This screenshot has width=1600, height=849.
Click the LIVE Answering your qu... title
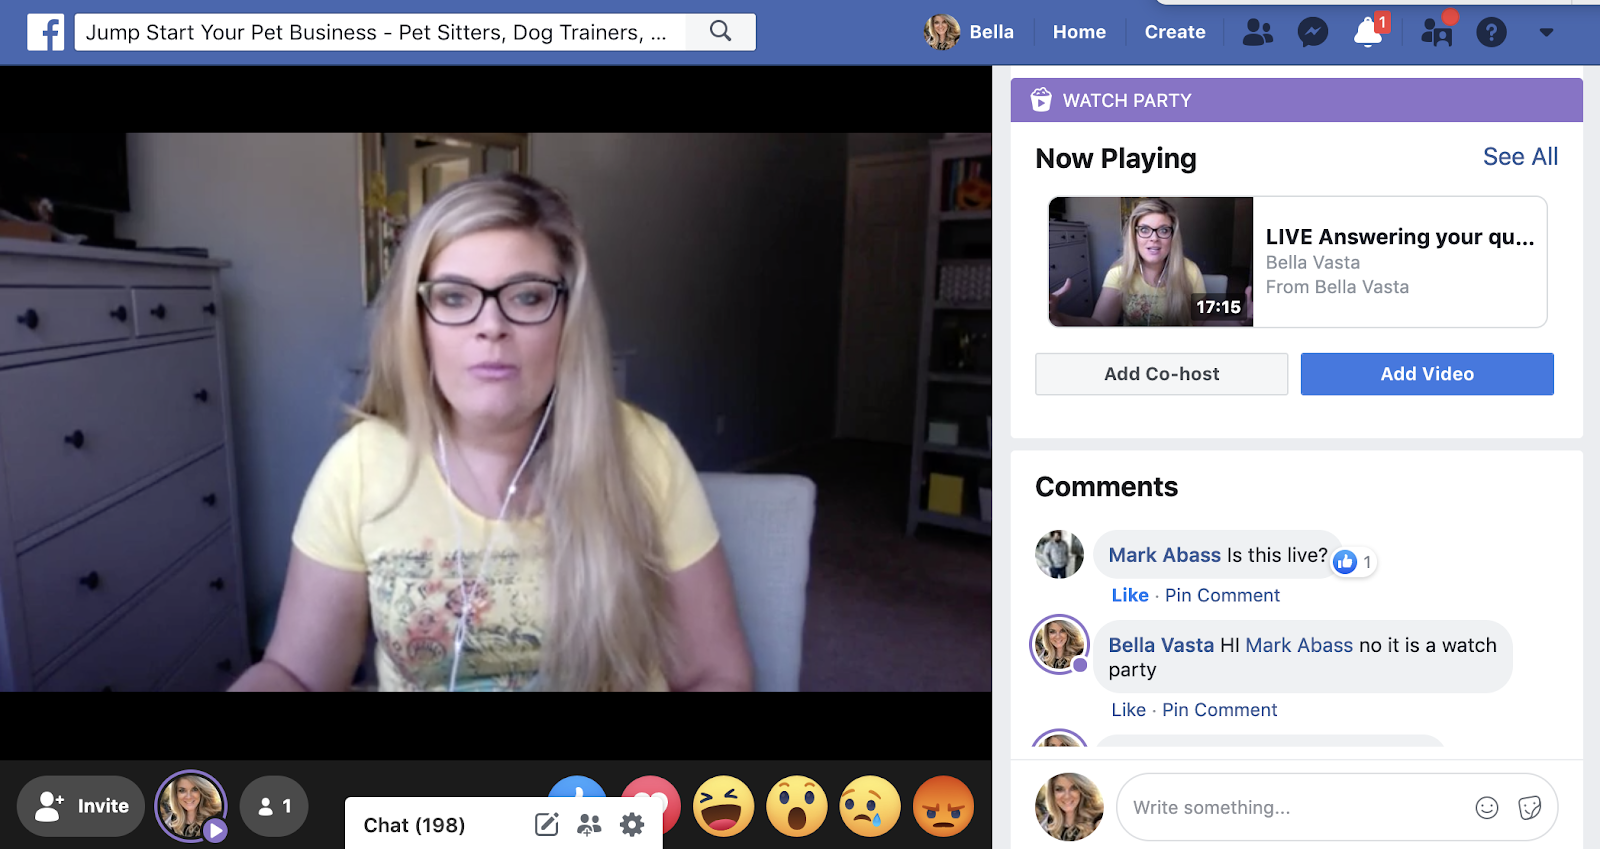[x=1399, y=237]
